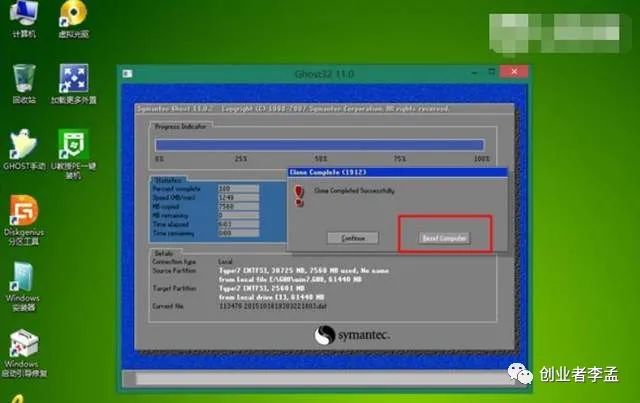
Task: Click the 100% label under progress bar
Action: [482, 158]
